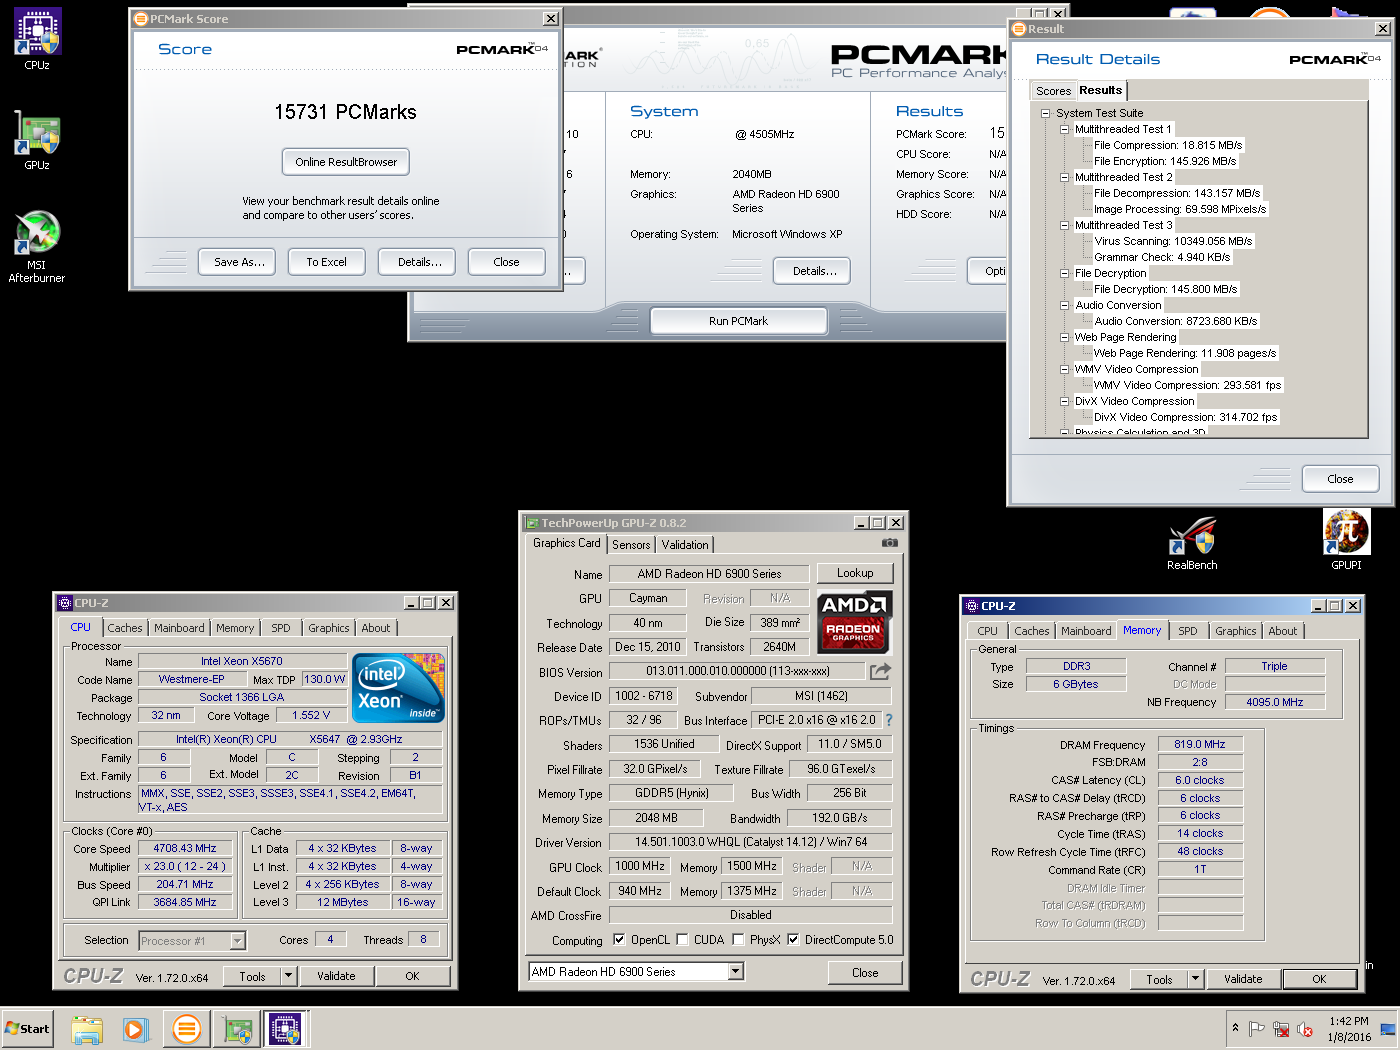Click the BIOS share icon in GPU-Z
This screenshot has width=1400, height=1050.
880,671
